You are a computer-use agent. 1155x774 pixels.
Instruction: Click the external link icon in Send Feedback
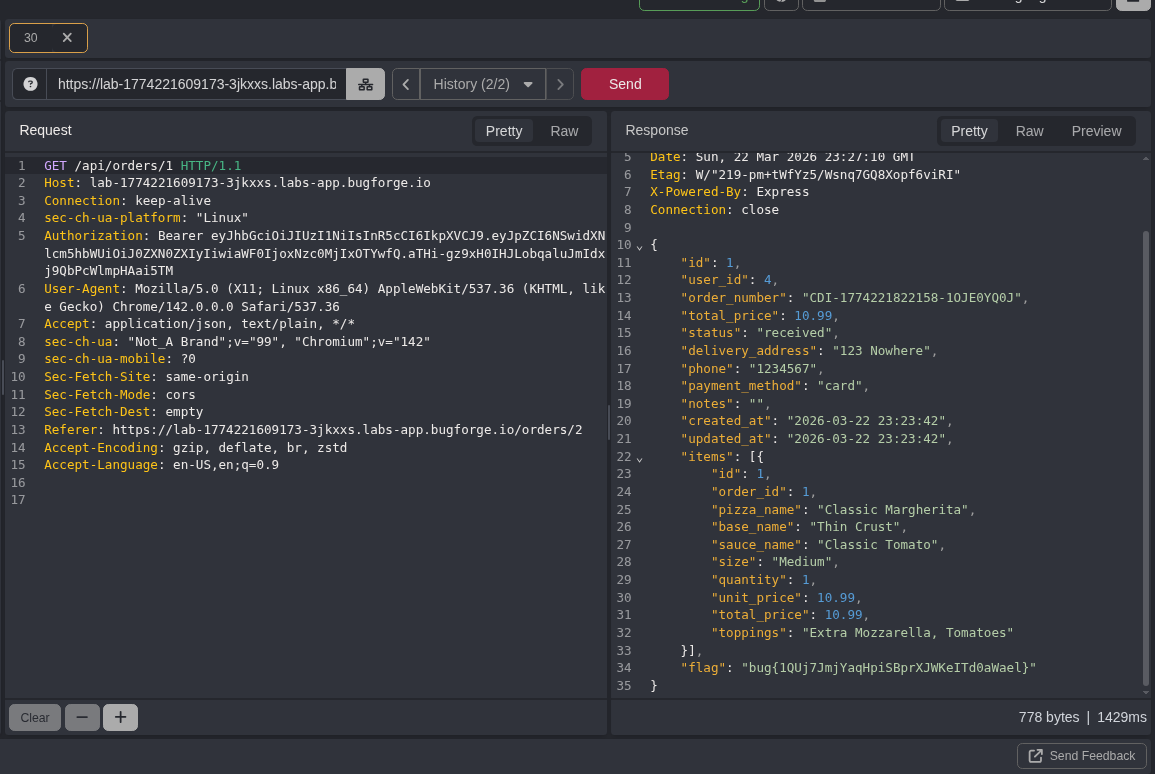tap(1035, 756)
